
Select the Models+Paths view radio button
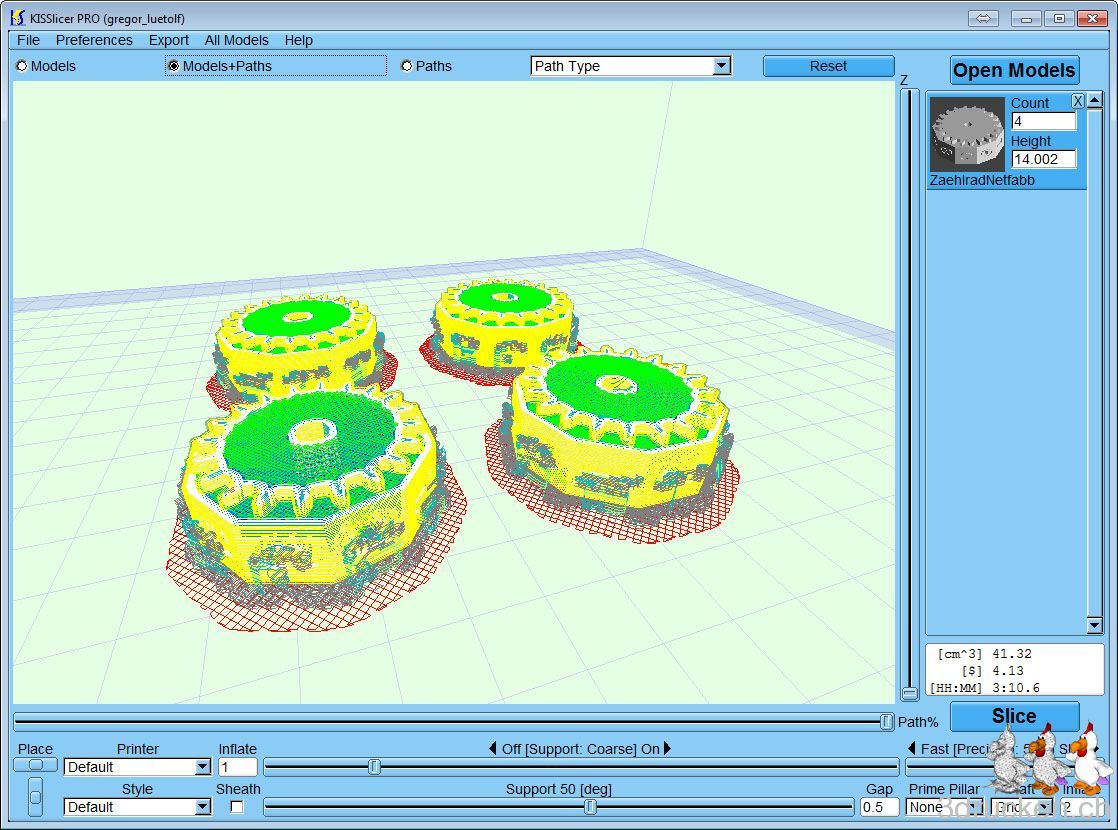click(173, 66)
